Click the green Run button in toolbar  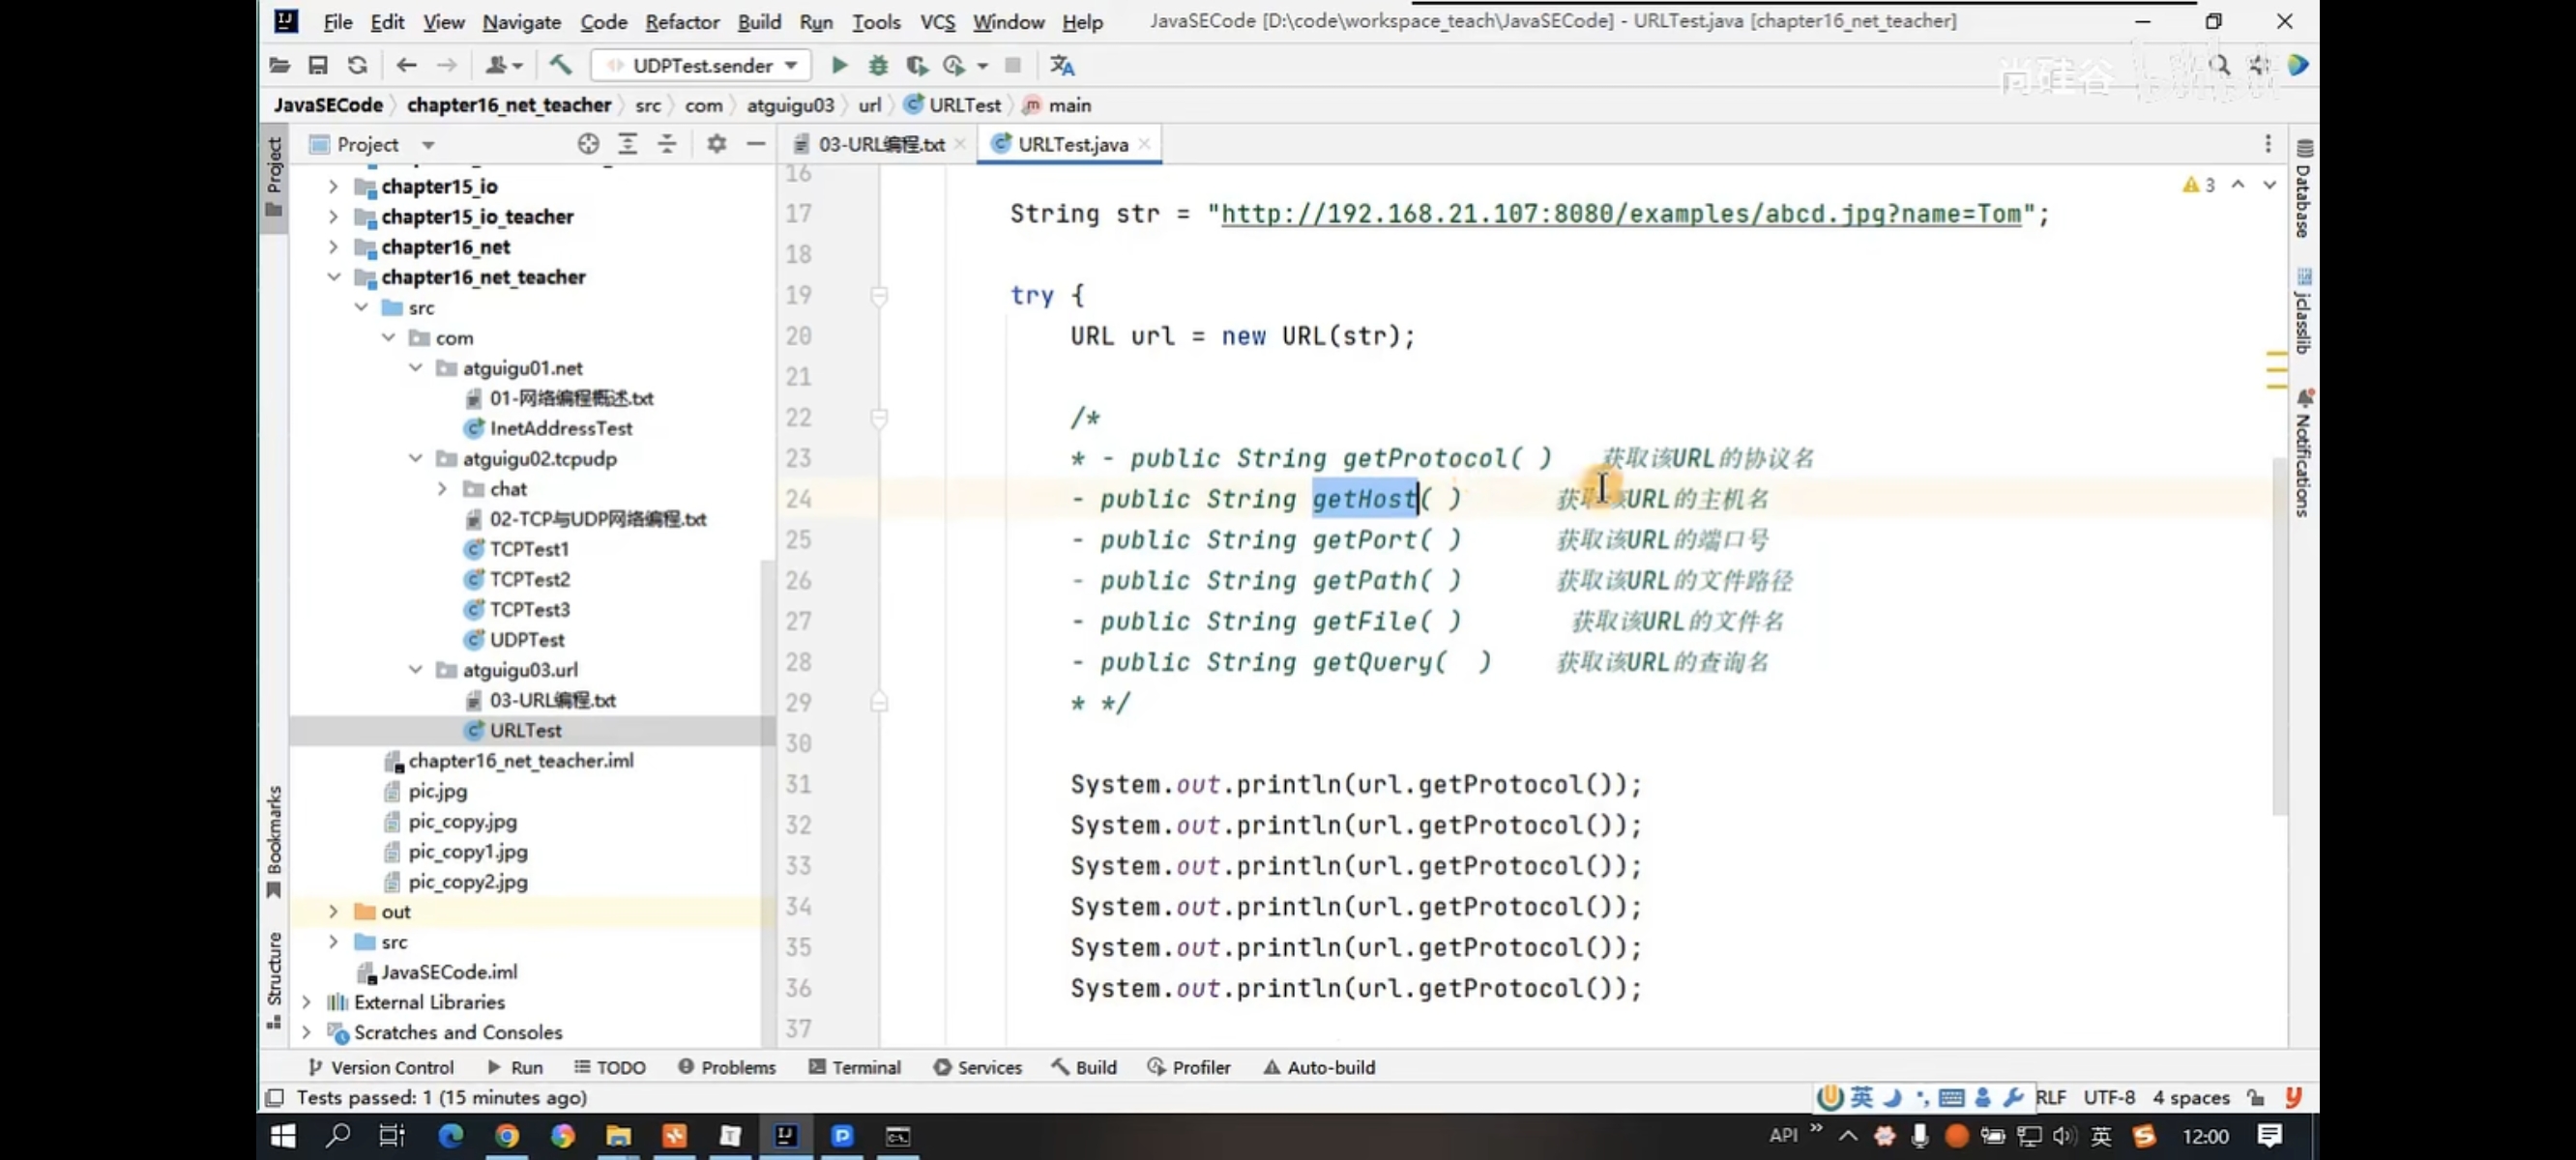pos(839,65)
